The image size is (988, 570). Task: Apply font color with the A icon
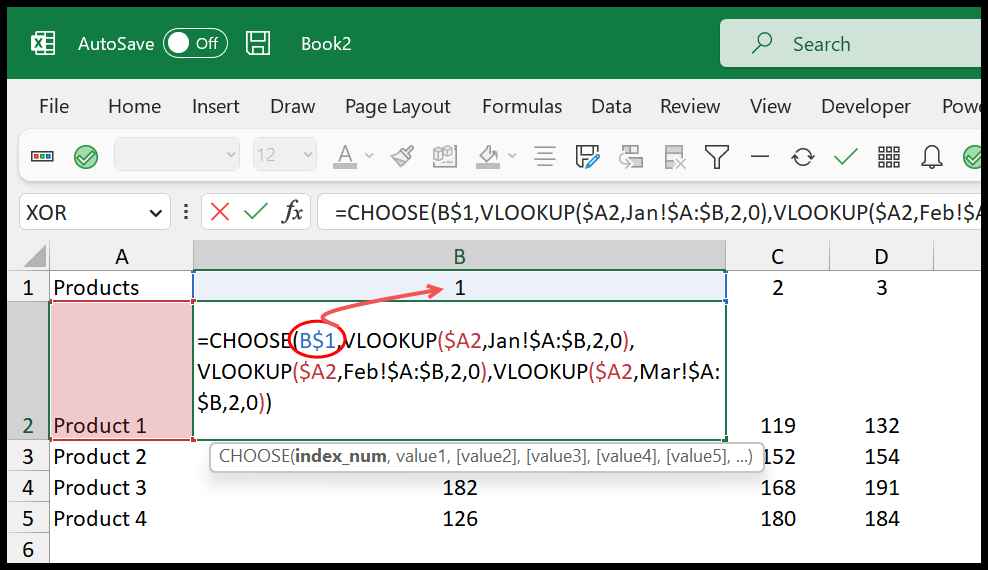345,156
